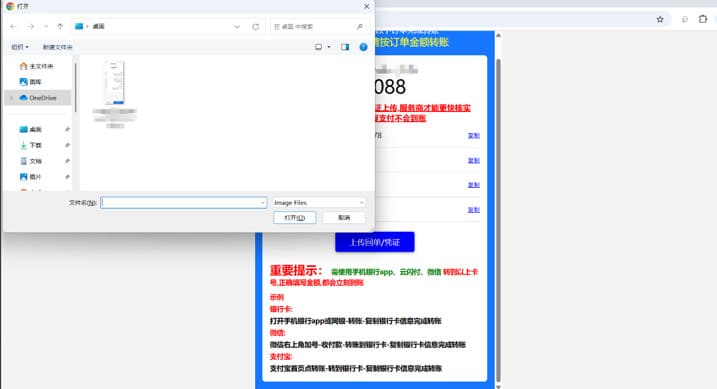Toggle the preview pane icon
Image resolution: width=717 pixels, height=389 pixels.
[345, 47]
